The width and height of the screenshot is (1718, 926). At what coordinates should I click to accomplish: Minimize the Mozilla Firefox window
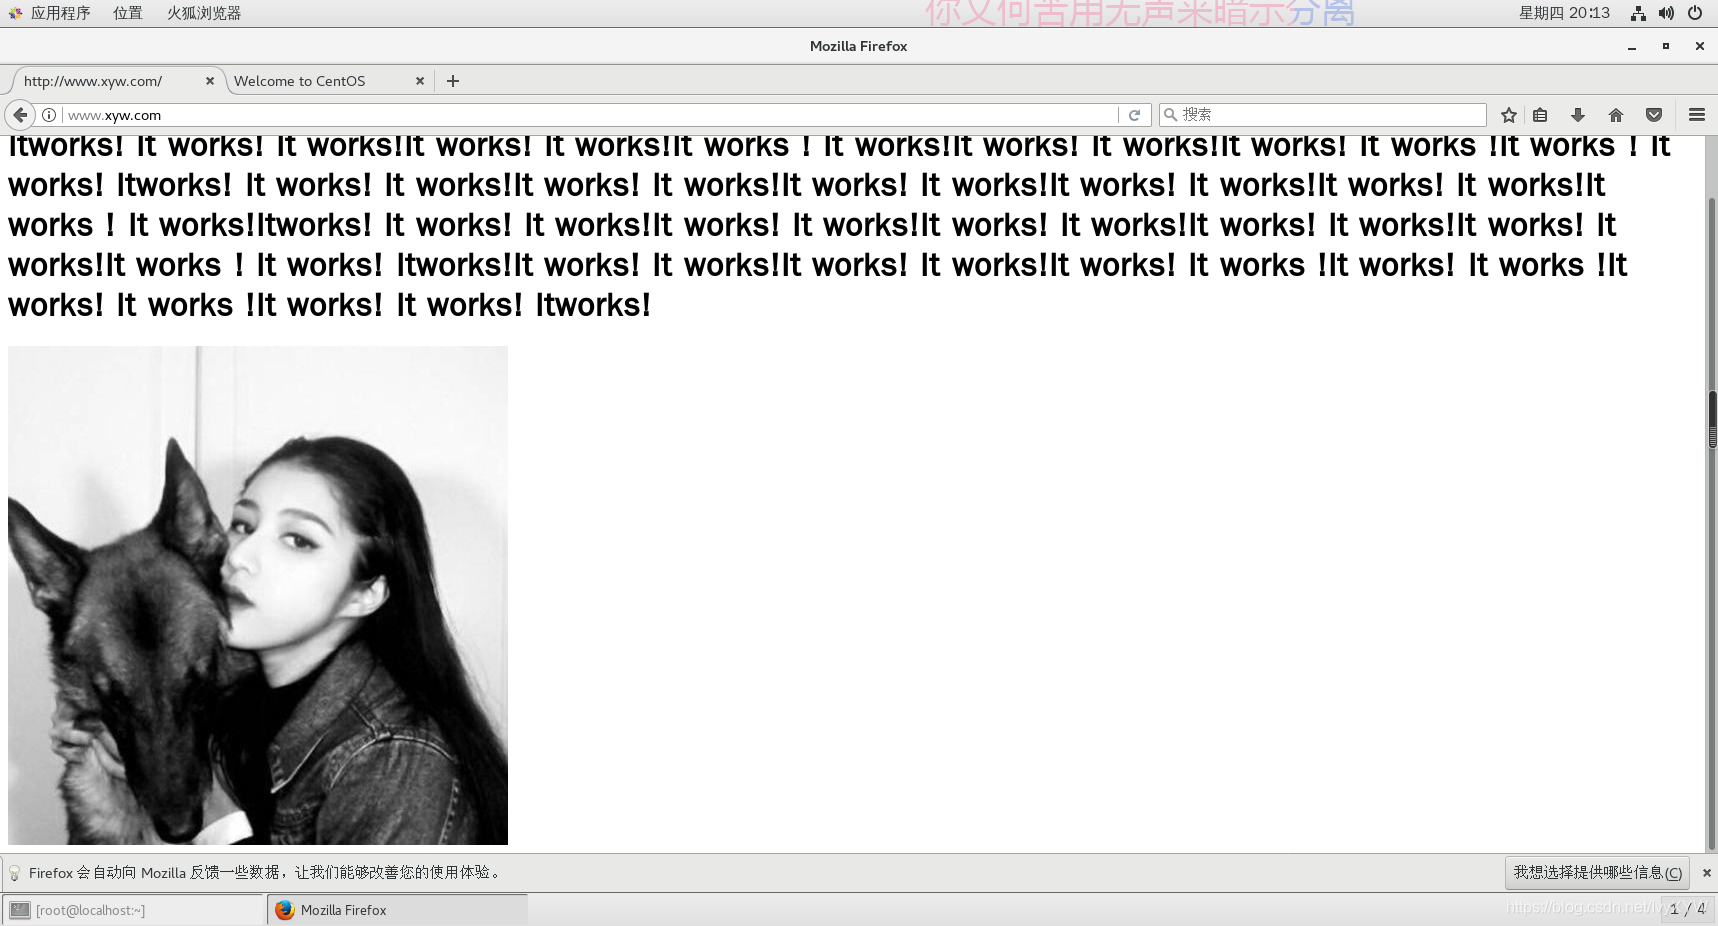(1632, 46)
